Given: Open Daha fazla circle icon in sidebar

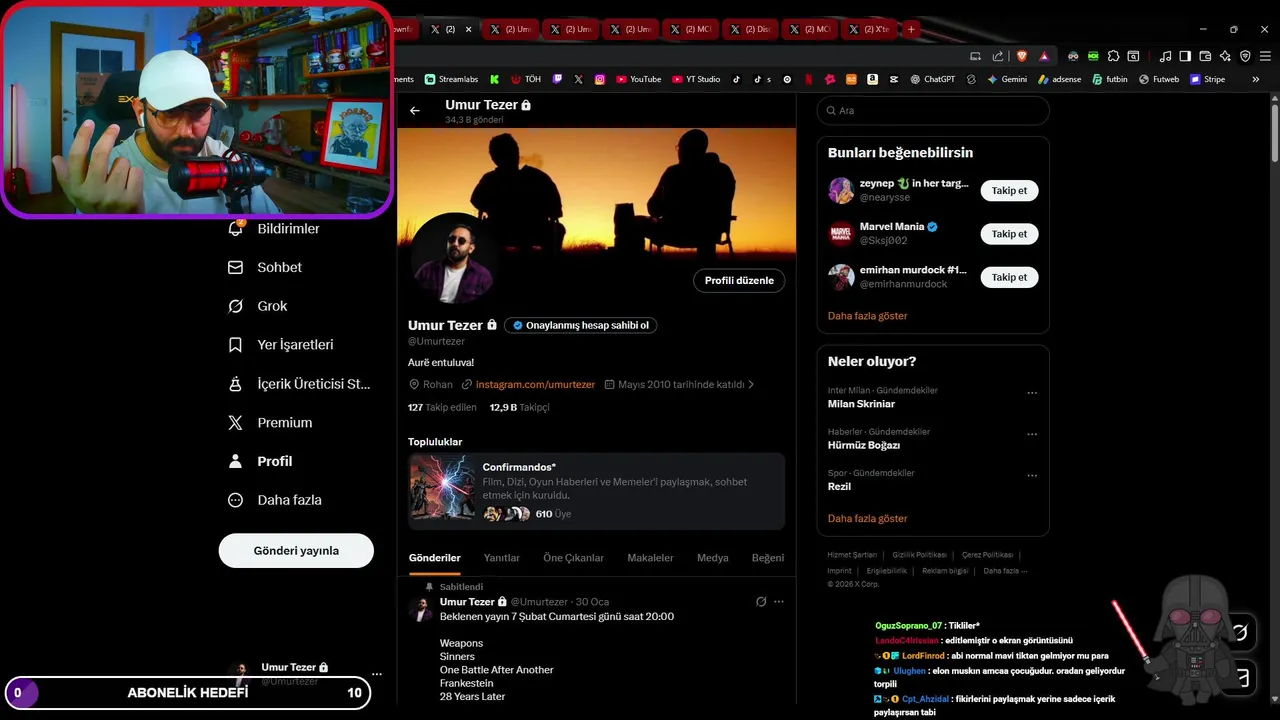Looking at the screenshot, I should (235, 500).
